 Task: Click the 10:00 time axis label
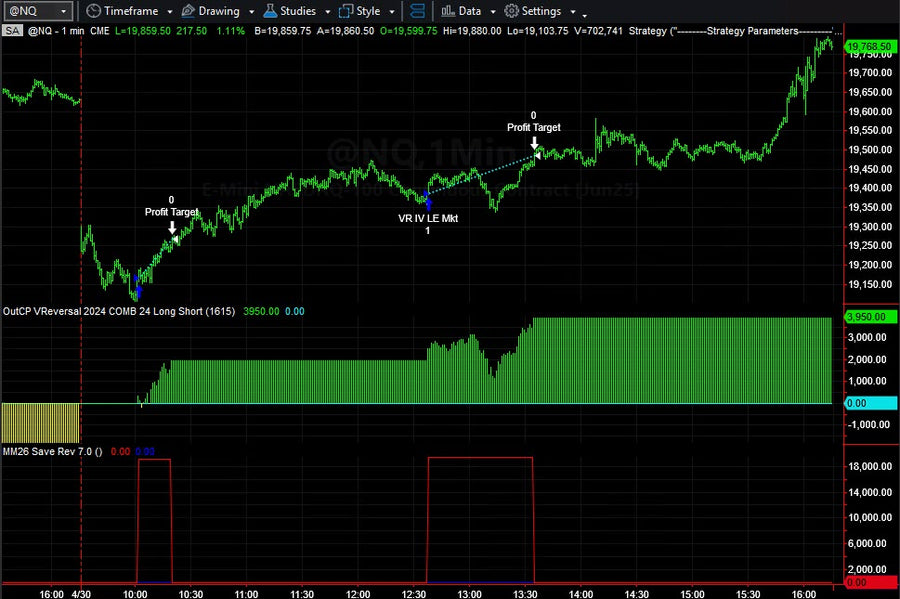pyautogui.click(x=135, y=594)
